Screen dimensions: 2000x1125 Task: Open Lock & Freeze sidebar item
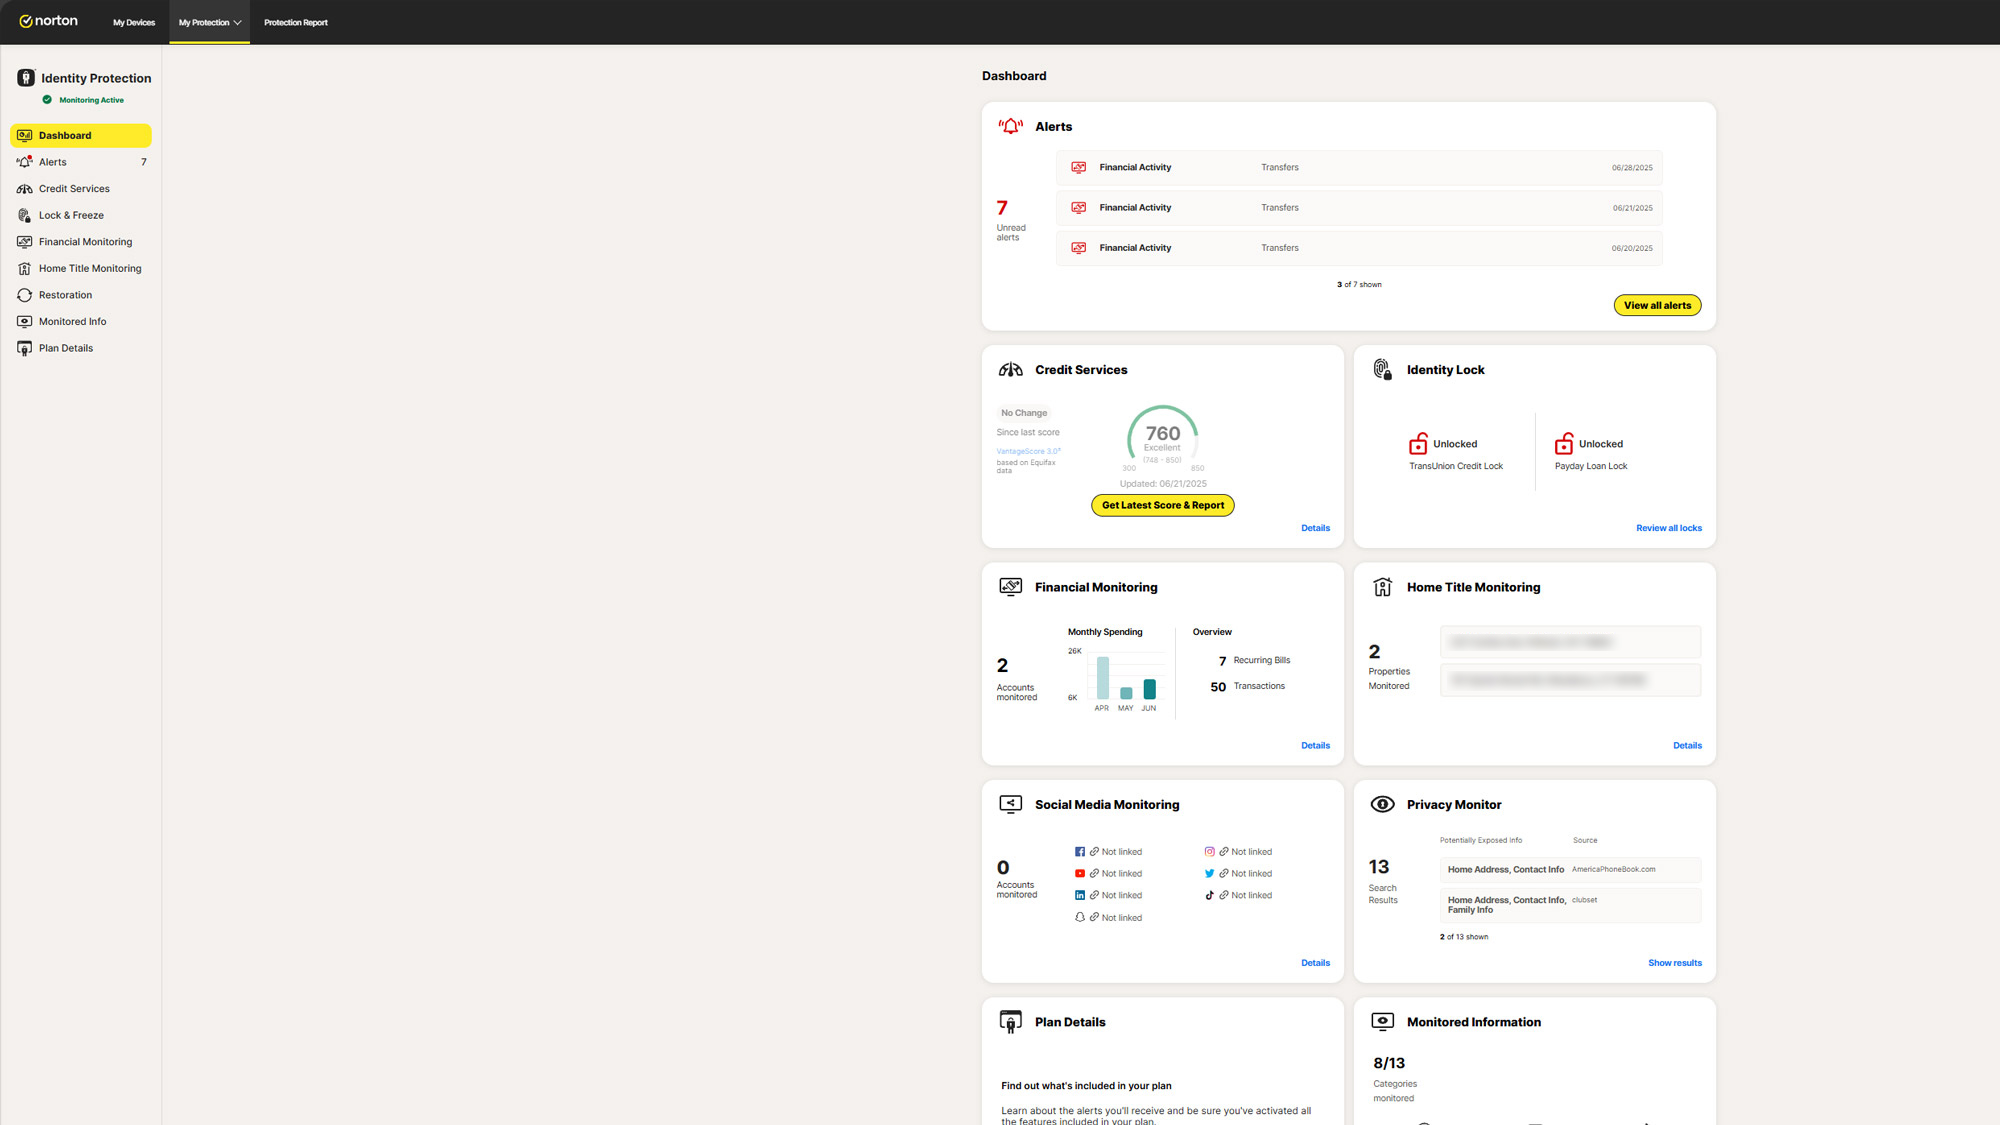click(x=71, y=215)
